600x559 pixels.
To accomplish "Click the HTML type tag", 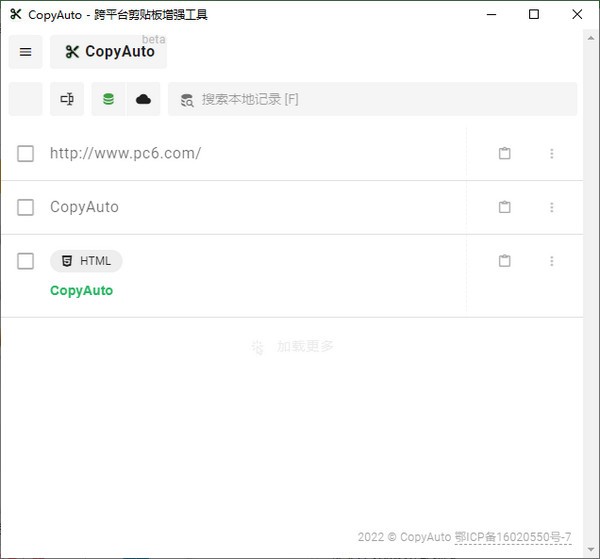I will 86,261.
